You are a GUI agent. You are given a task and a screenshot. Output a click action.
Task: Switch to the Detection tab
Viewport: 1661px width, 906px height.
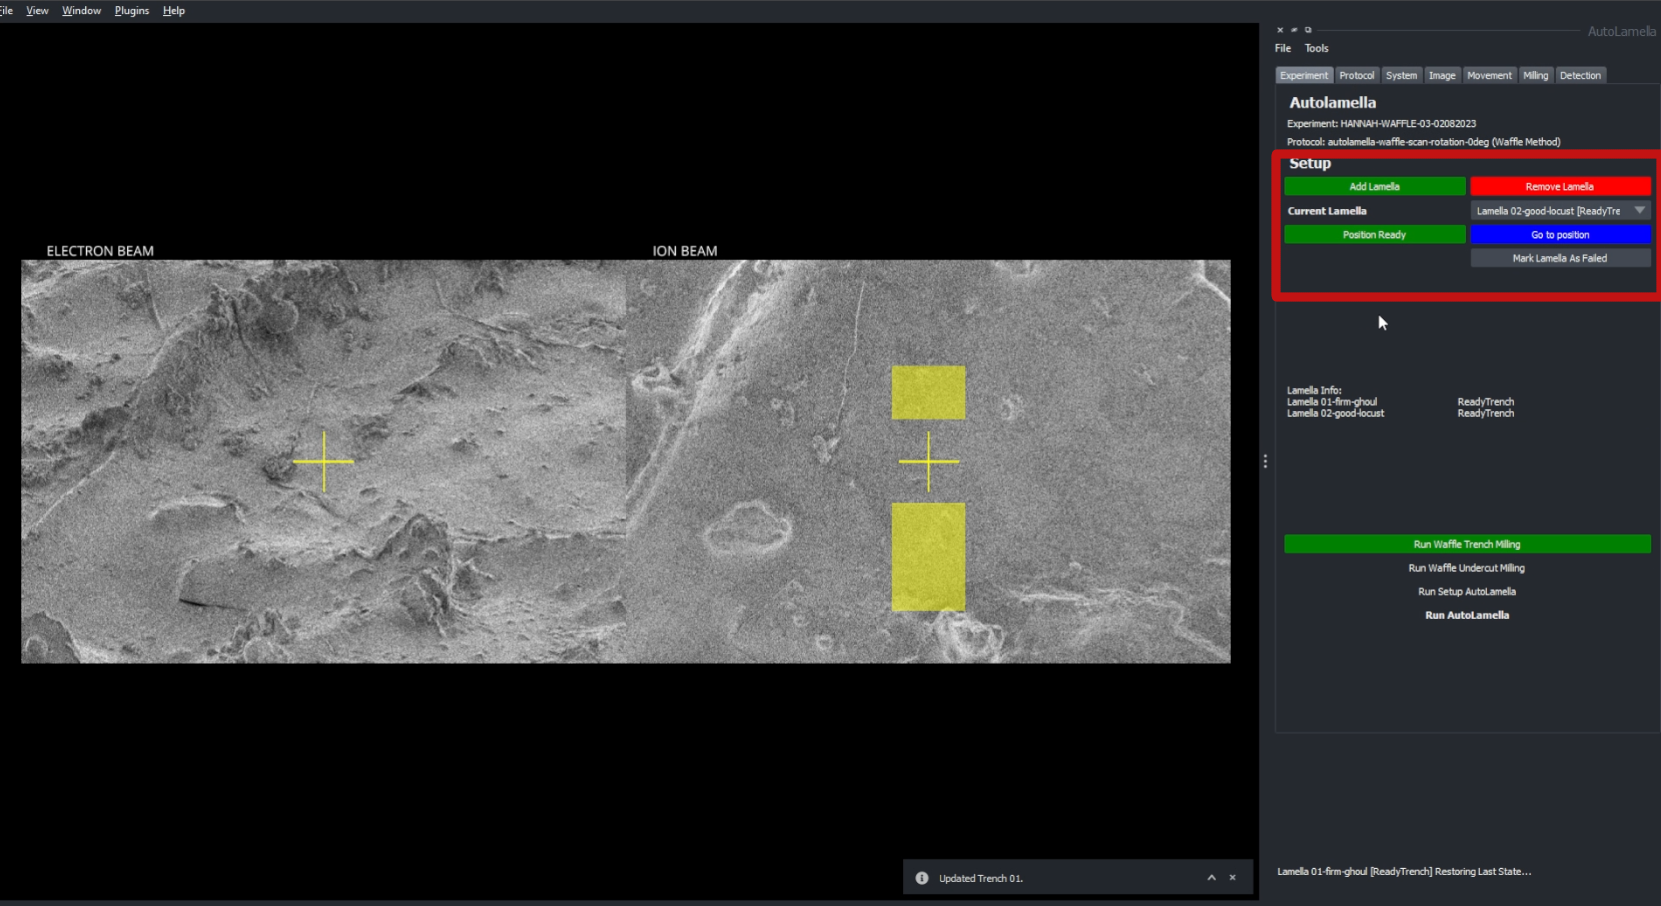click(1580, 75)
